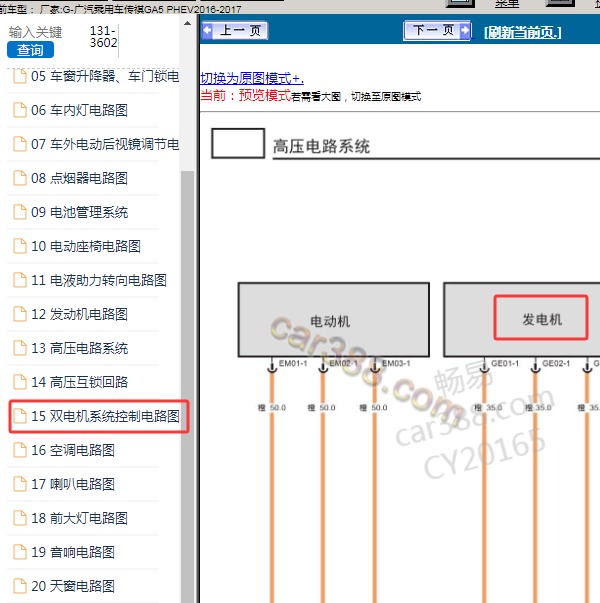This screenshot has height=603, width=600.
Task: Click document icon beside 17 喇叭电路图
Action: point(20,483)
